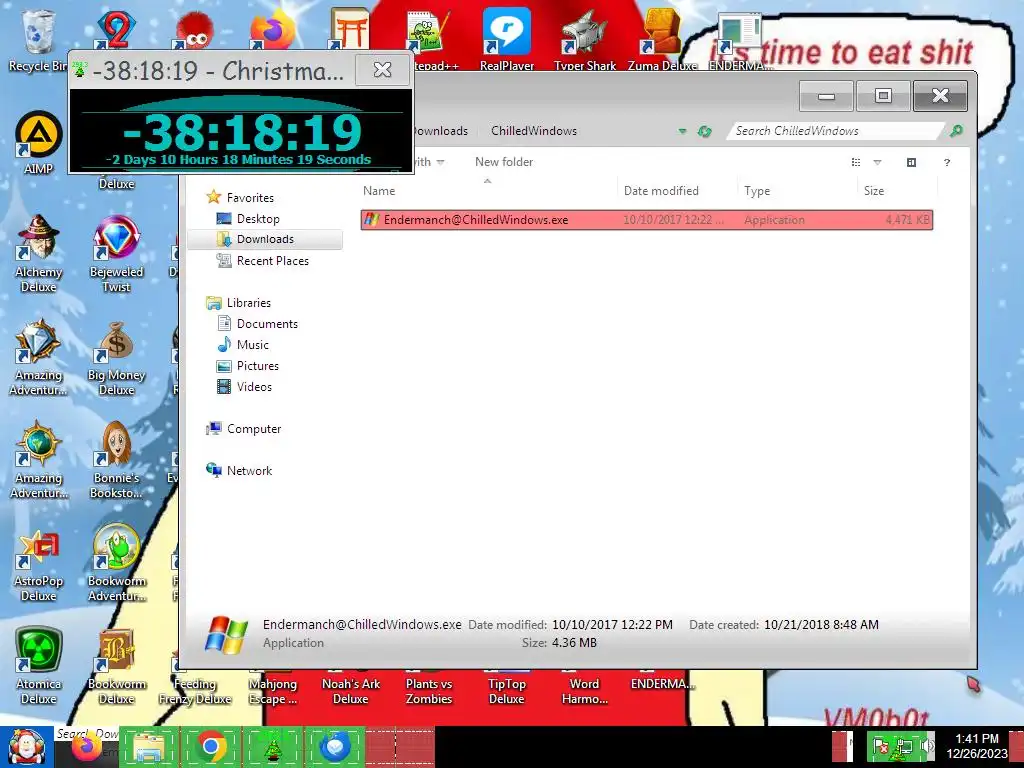Open the Pictures library
The height and width of the screenshot is (768, 1024).
(248, 366)
